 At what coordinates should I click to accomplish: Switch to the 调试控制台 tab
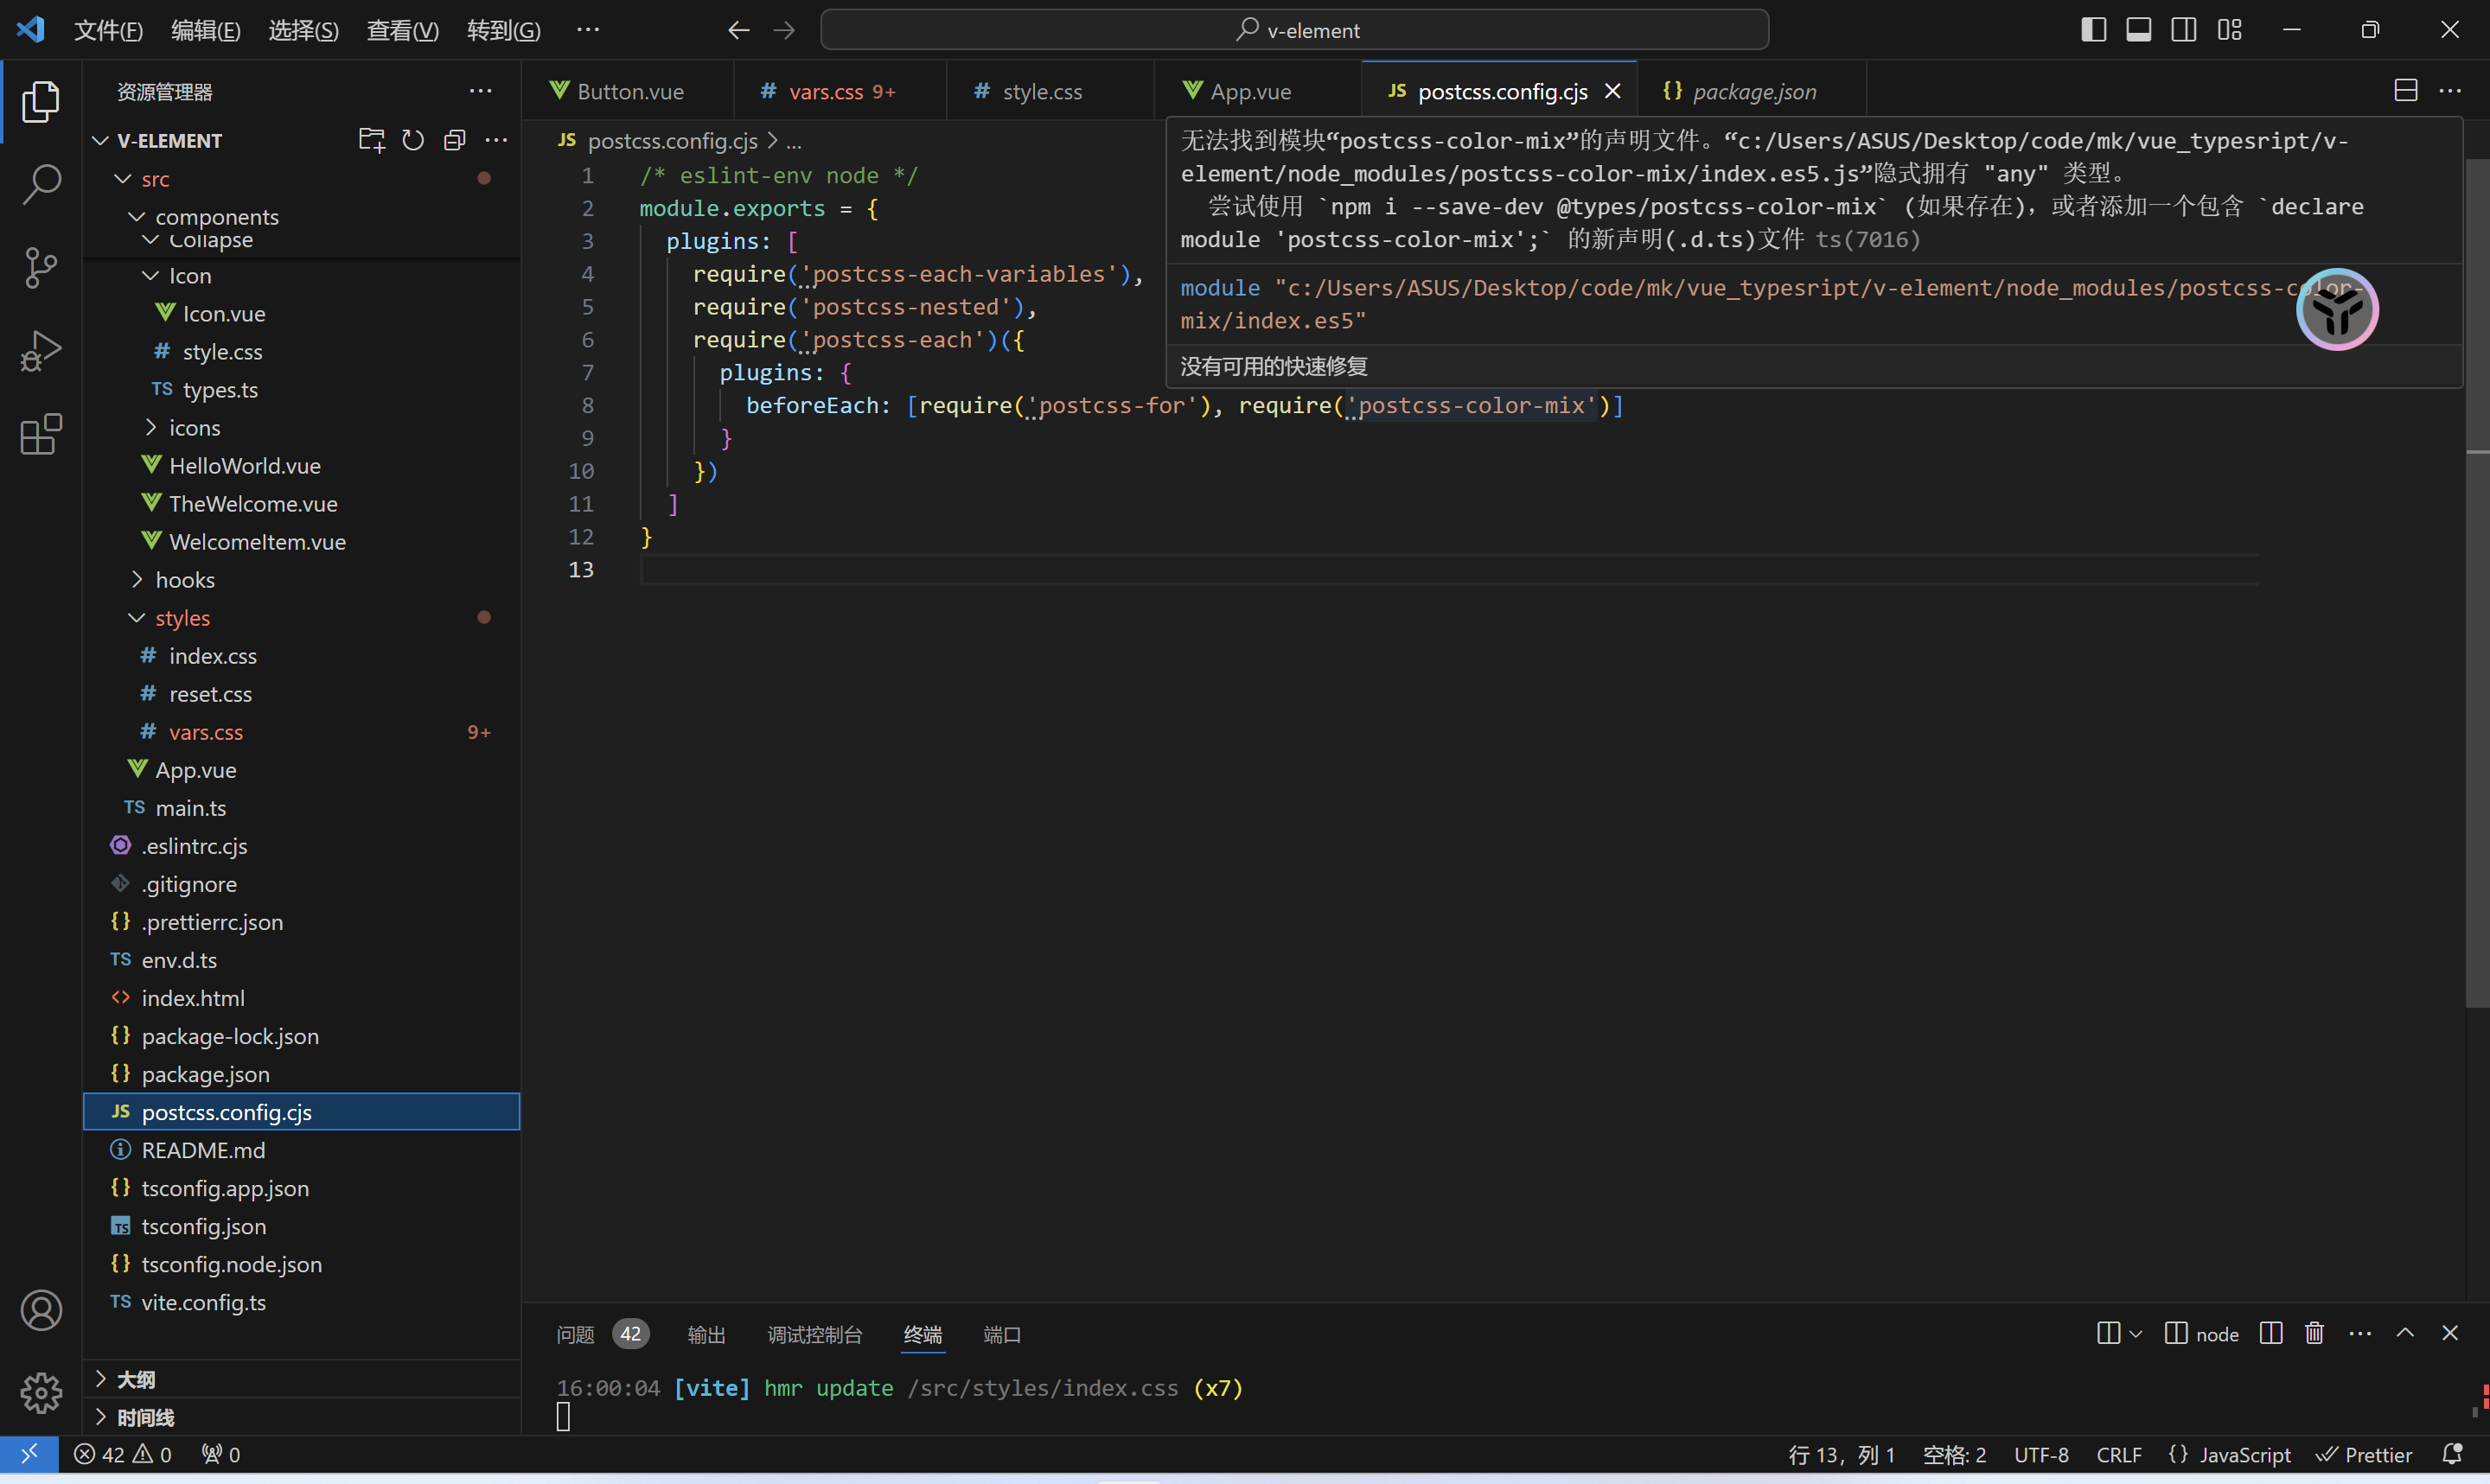pos(814,1334)
